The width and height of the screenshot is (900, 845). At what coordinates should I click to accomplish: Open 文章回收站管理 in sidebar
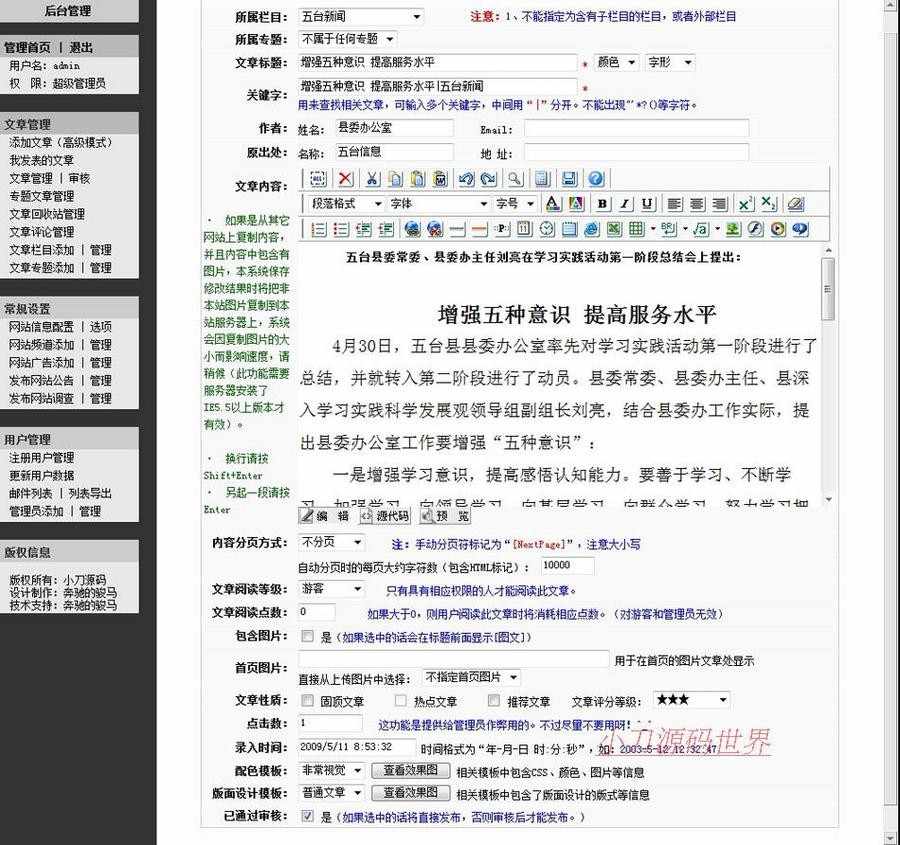pyautogui.click(x=47, y=214)
